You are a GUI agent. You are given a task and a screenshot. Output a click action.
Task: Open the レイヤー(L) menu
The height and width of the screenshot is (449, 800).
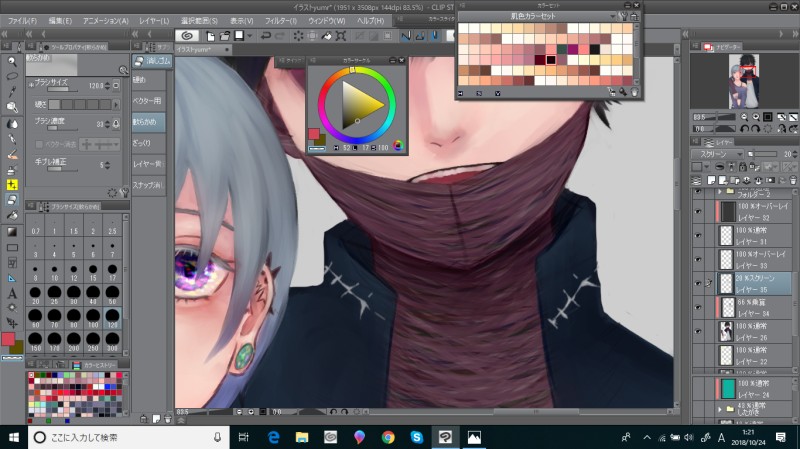click(154, 21)
